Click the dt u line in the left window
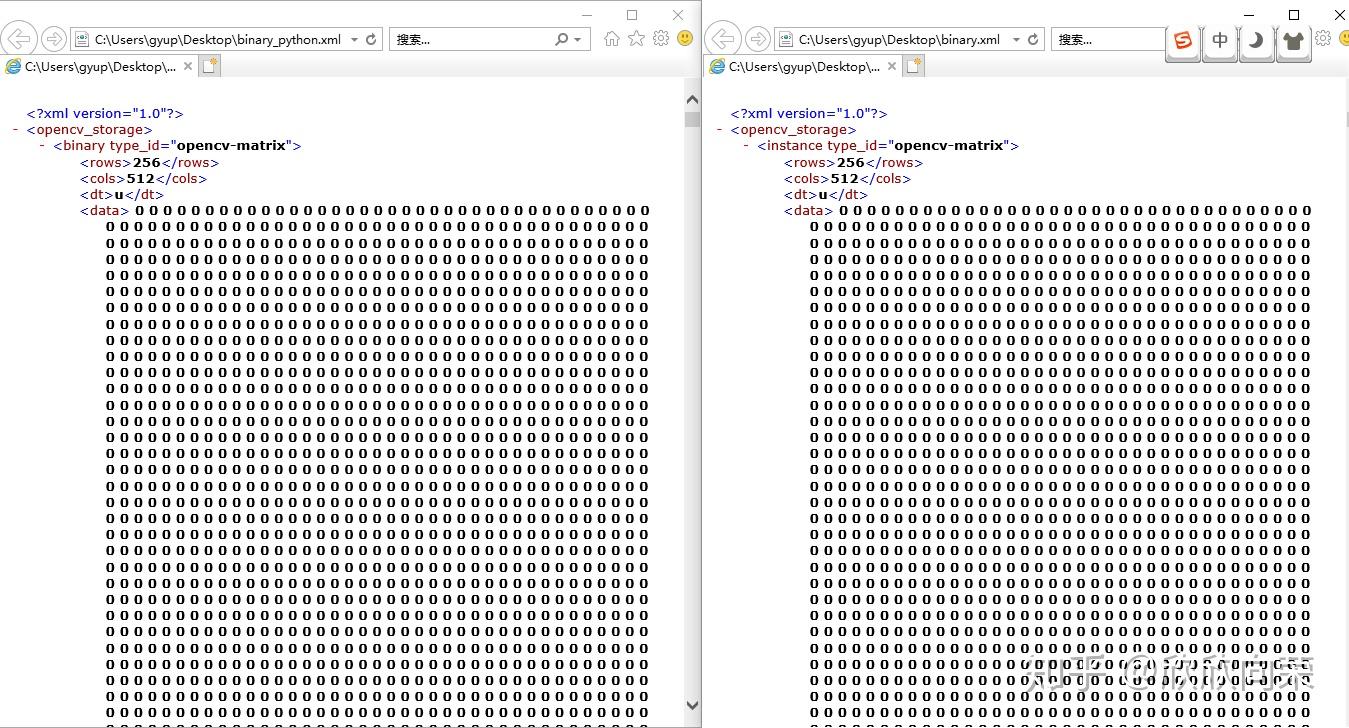The image size is (1349, 728). (122, 195)
